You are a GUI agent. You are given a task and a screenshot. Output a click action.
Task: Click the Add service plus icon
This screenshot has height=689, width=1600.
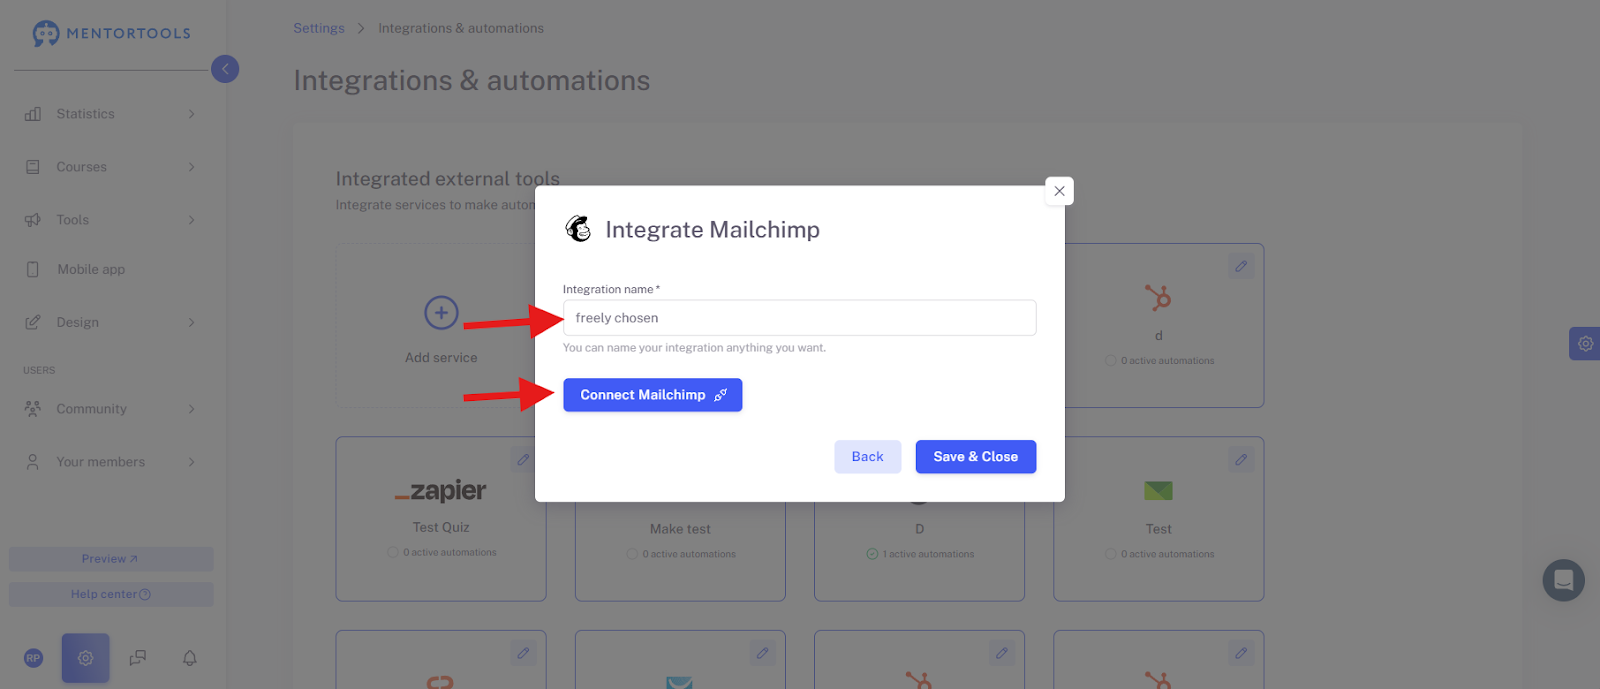(441, 313)
